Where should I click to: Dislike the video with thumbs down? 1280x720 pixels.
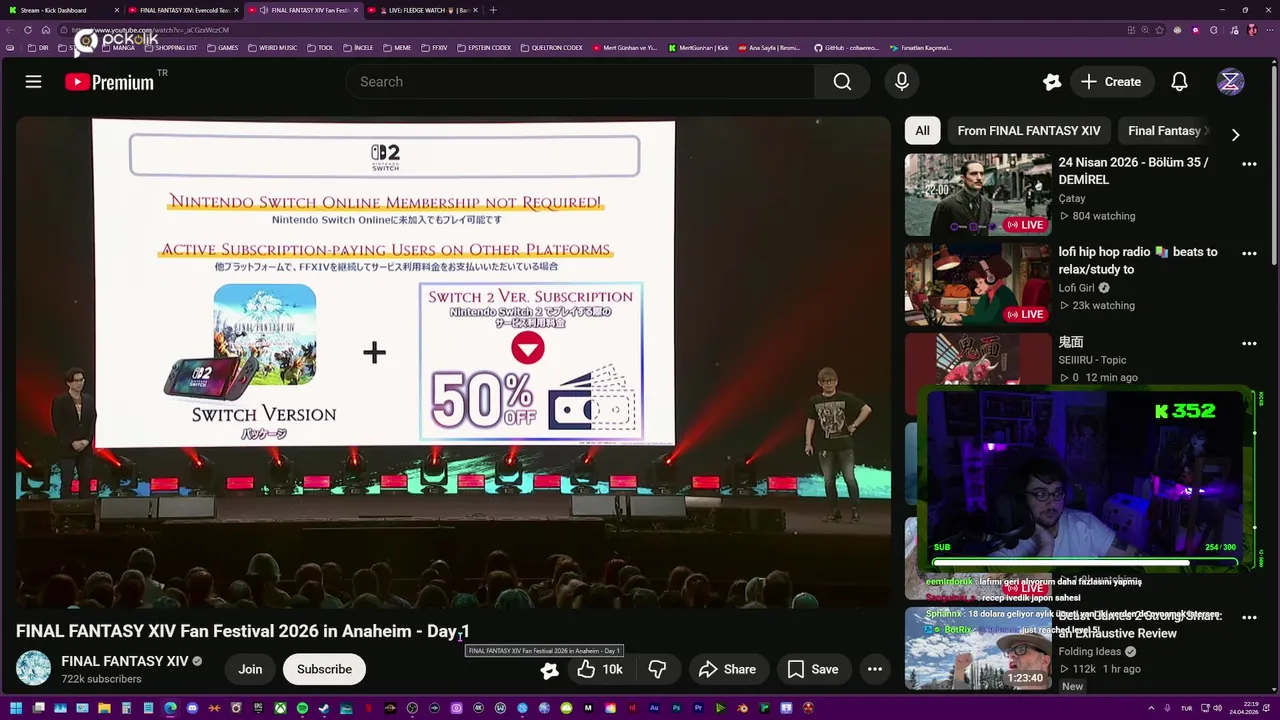pos(657,669)
